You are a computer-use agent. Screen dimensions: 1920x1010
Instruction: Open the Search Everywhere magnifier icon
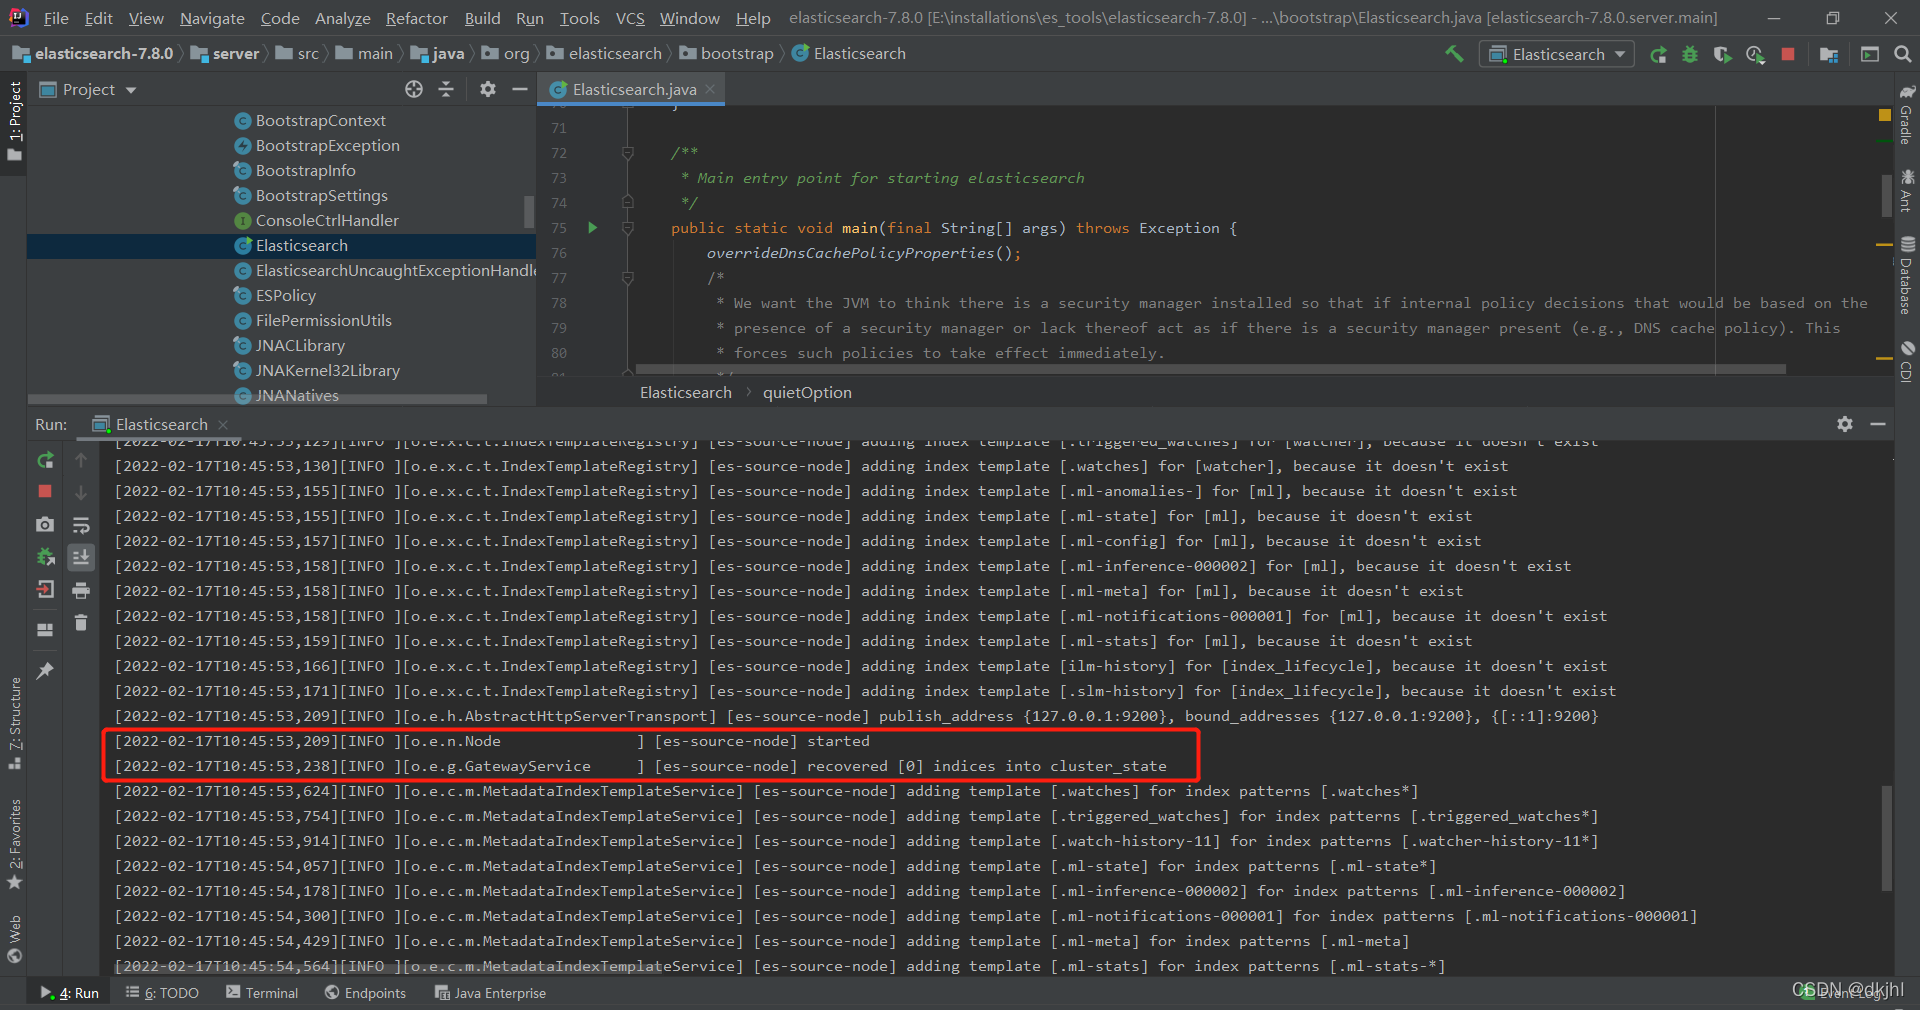[x=1903, y=54]
